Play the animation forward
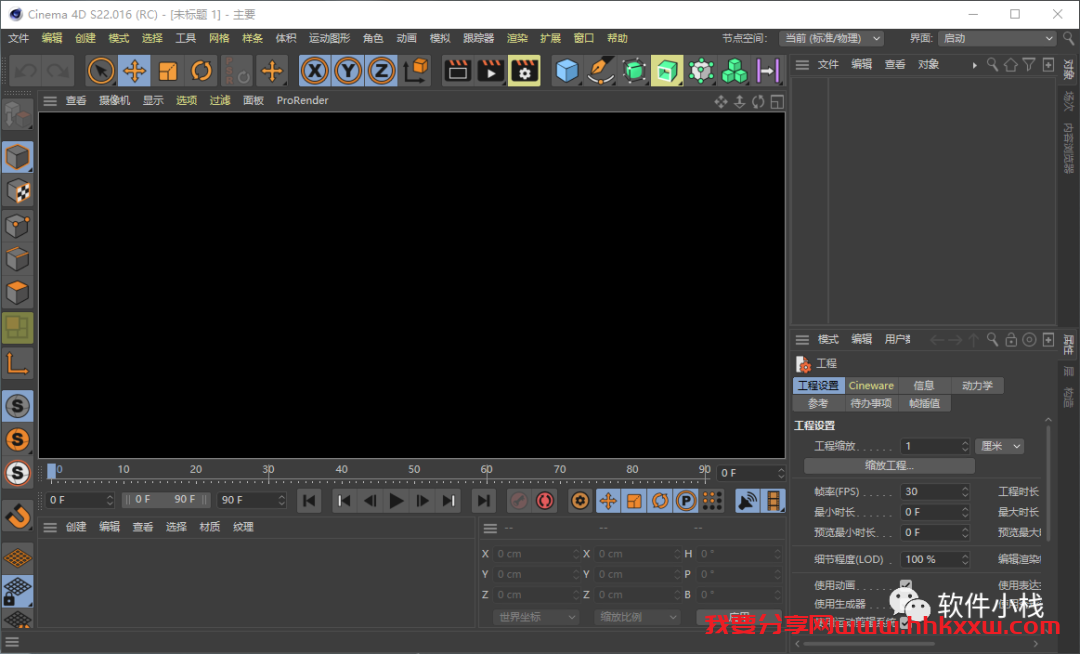Screen dimensions: 1080x654 396,500
